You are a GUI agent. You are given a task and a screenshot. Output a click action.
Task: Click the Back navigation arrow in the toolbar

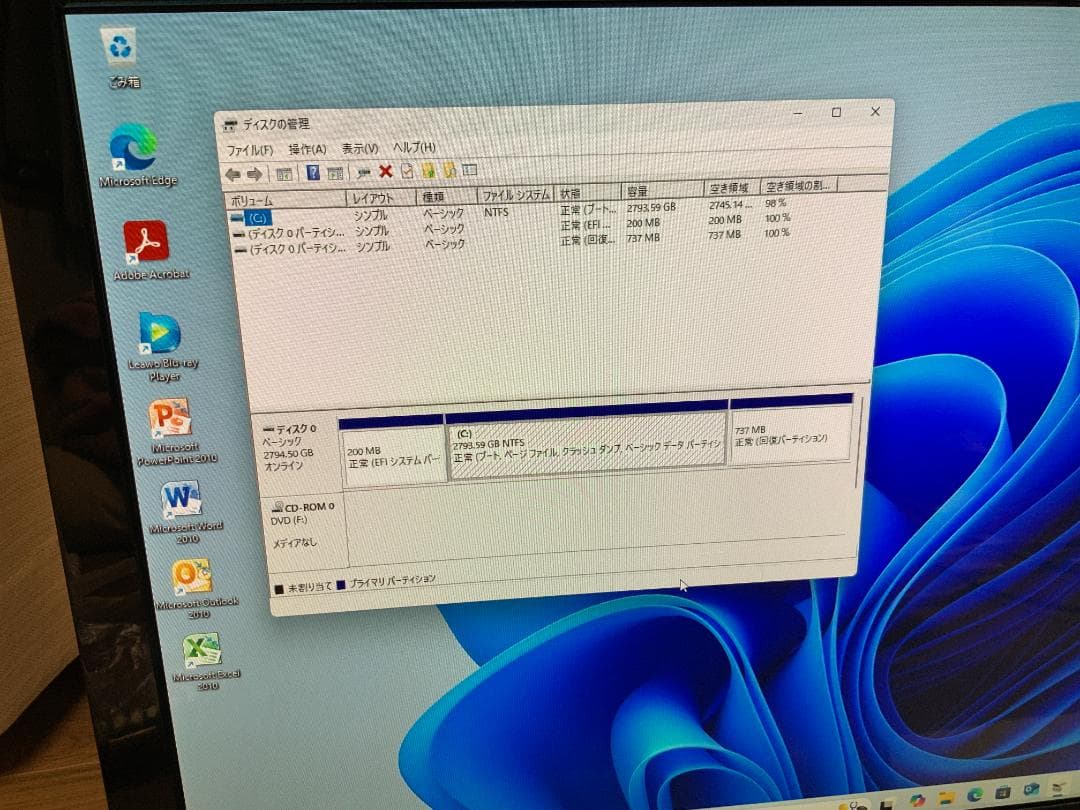click(233, 173)
